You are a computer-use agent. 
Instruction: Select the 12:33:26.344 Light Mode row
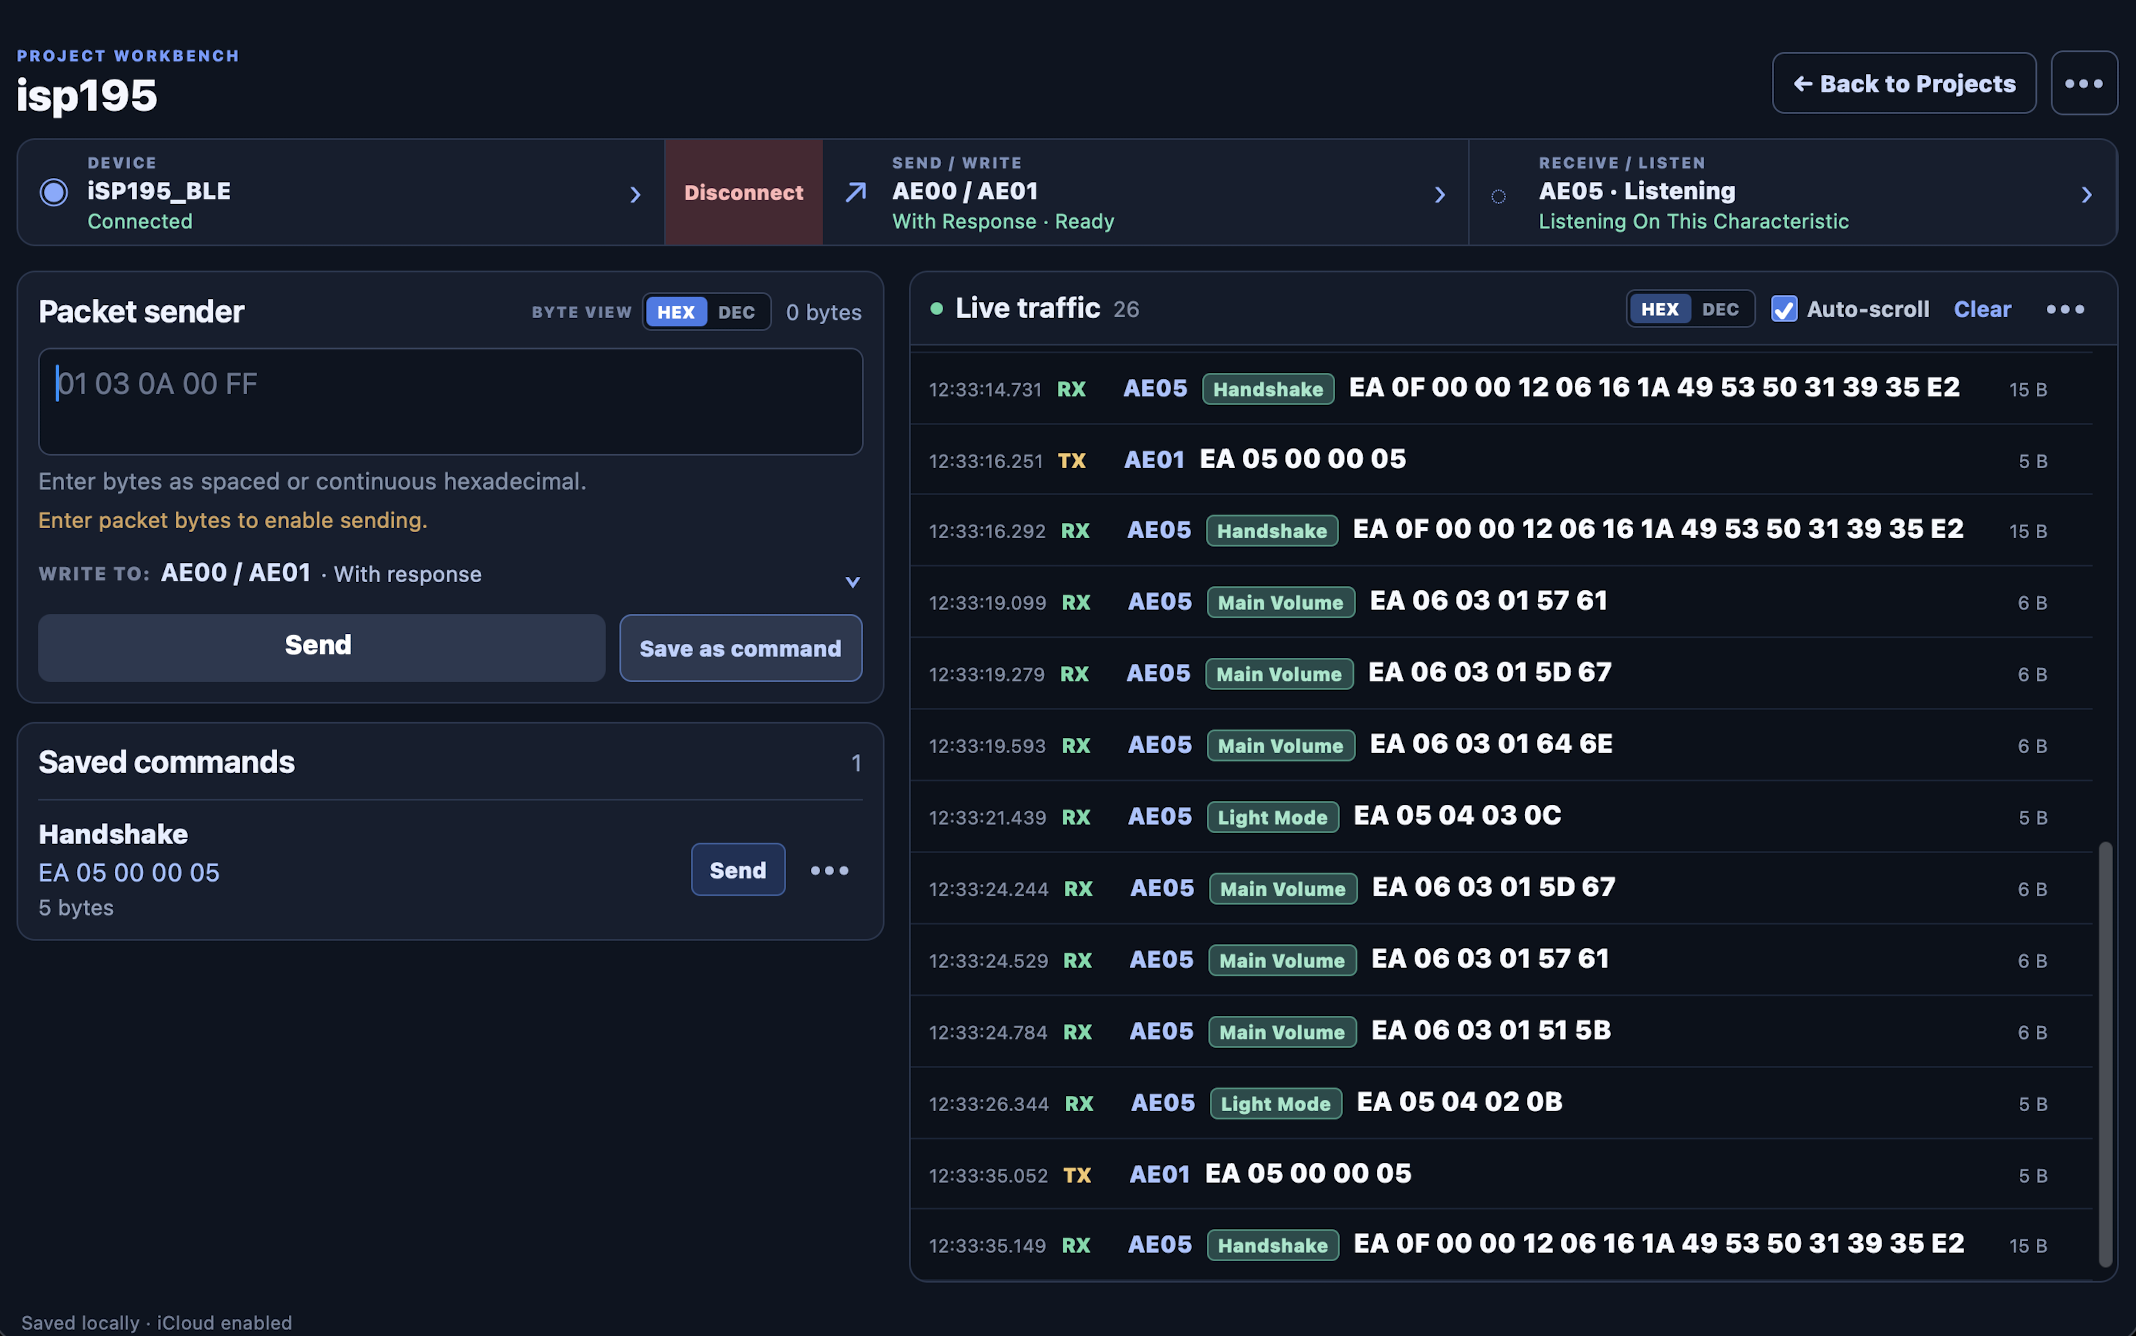coord(1501,1103)
